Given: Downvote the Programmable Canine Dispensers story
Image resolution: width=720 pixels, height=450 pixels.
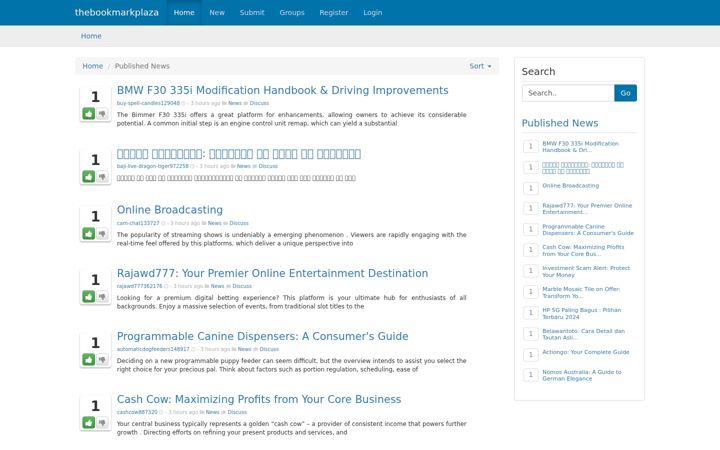Looking at the screenshot, I should (102, 360).
